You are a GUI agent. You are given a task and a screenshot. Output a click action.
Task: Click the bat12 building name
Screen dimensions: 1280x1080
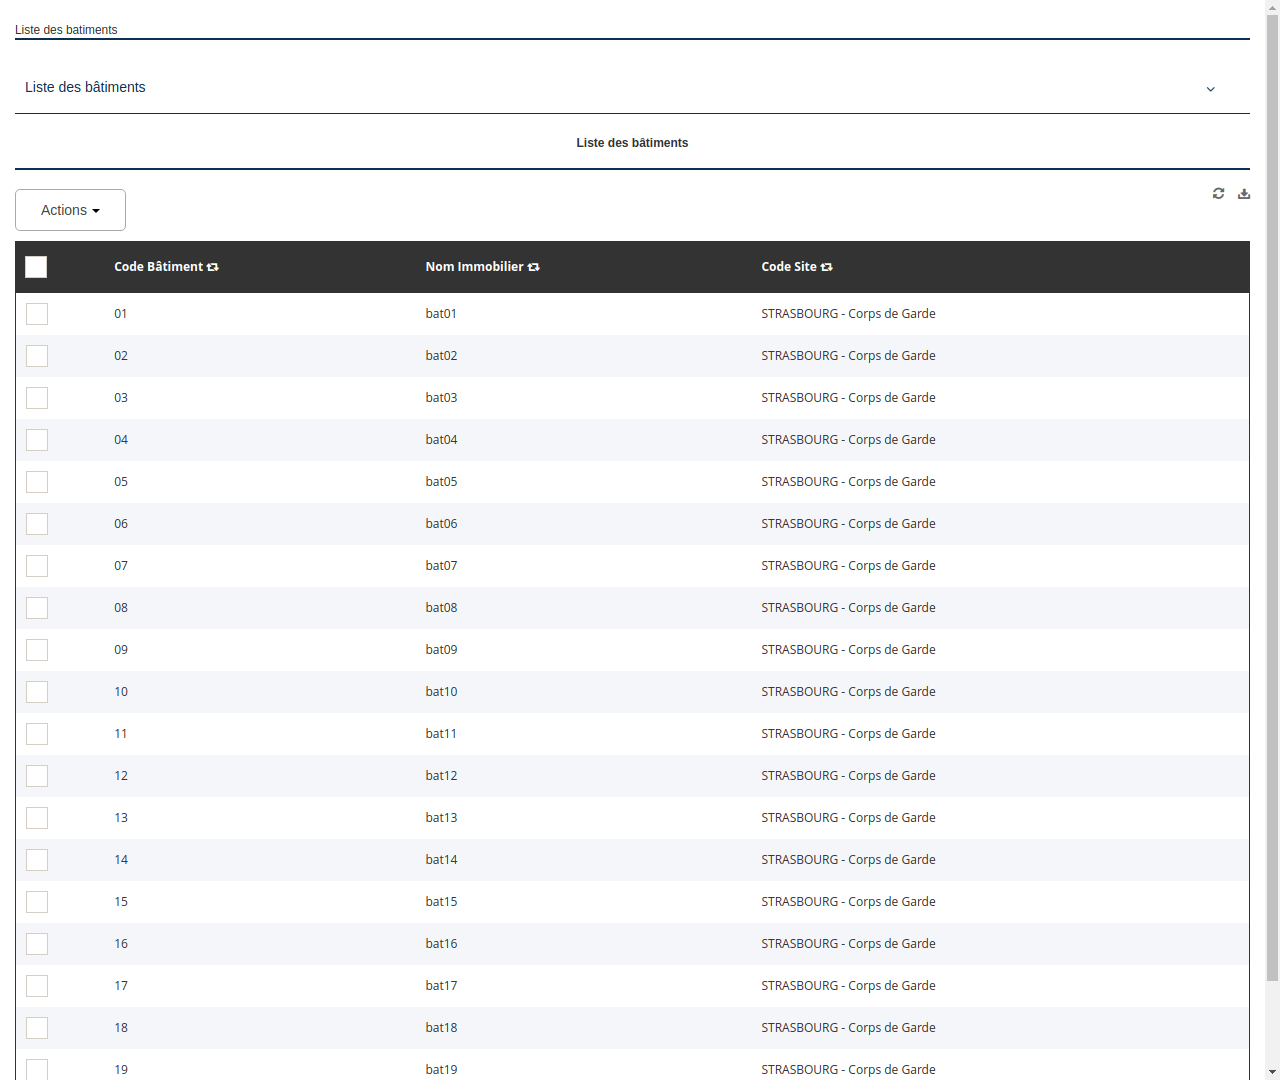(x=441, y=775)
